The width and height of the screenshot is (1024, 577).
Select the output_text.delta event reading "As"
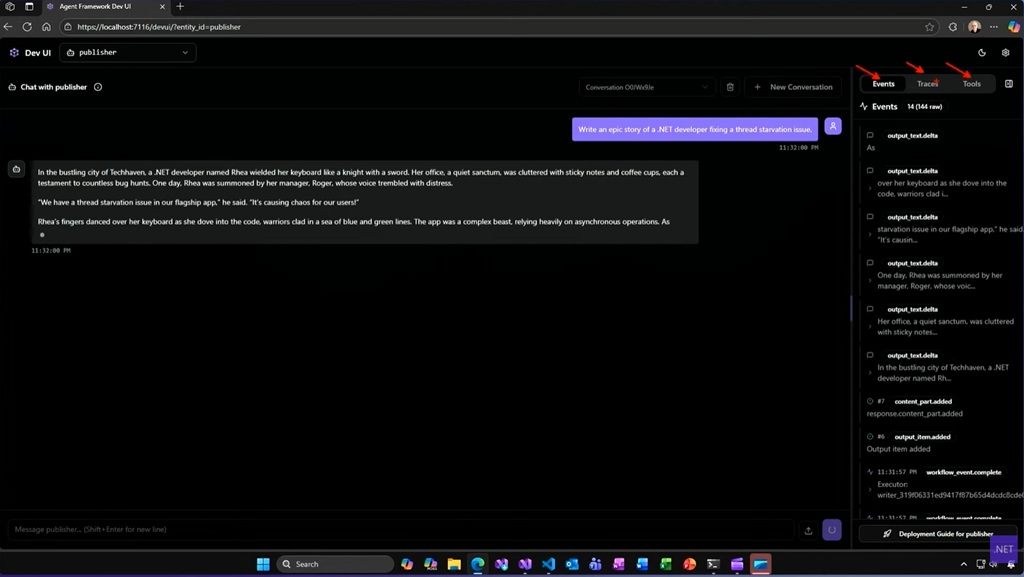(x=940, y=141)
